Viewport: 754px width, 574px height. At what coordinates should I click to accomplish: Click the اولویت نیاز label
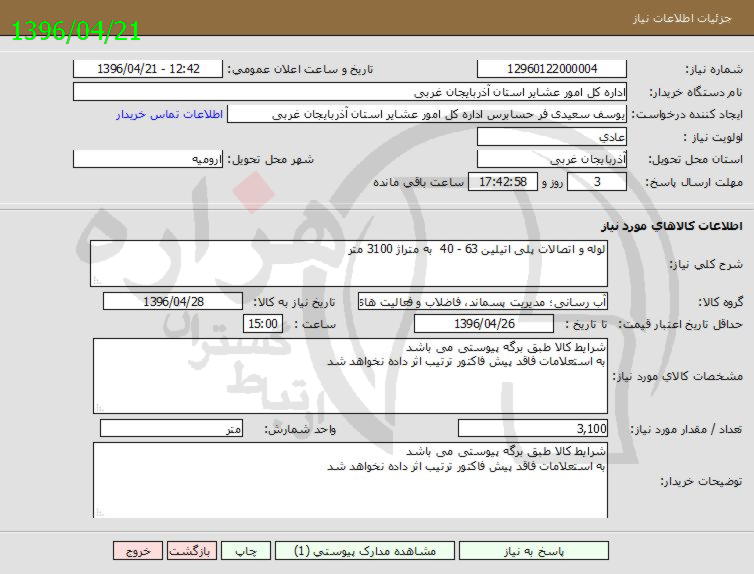tap(713, 137)
